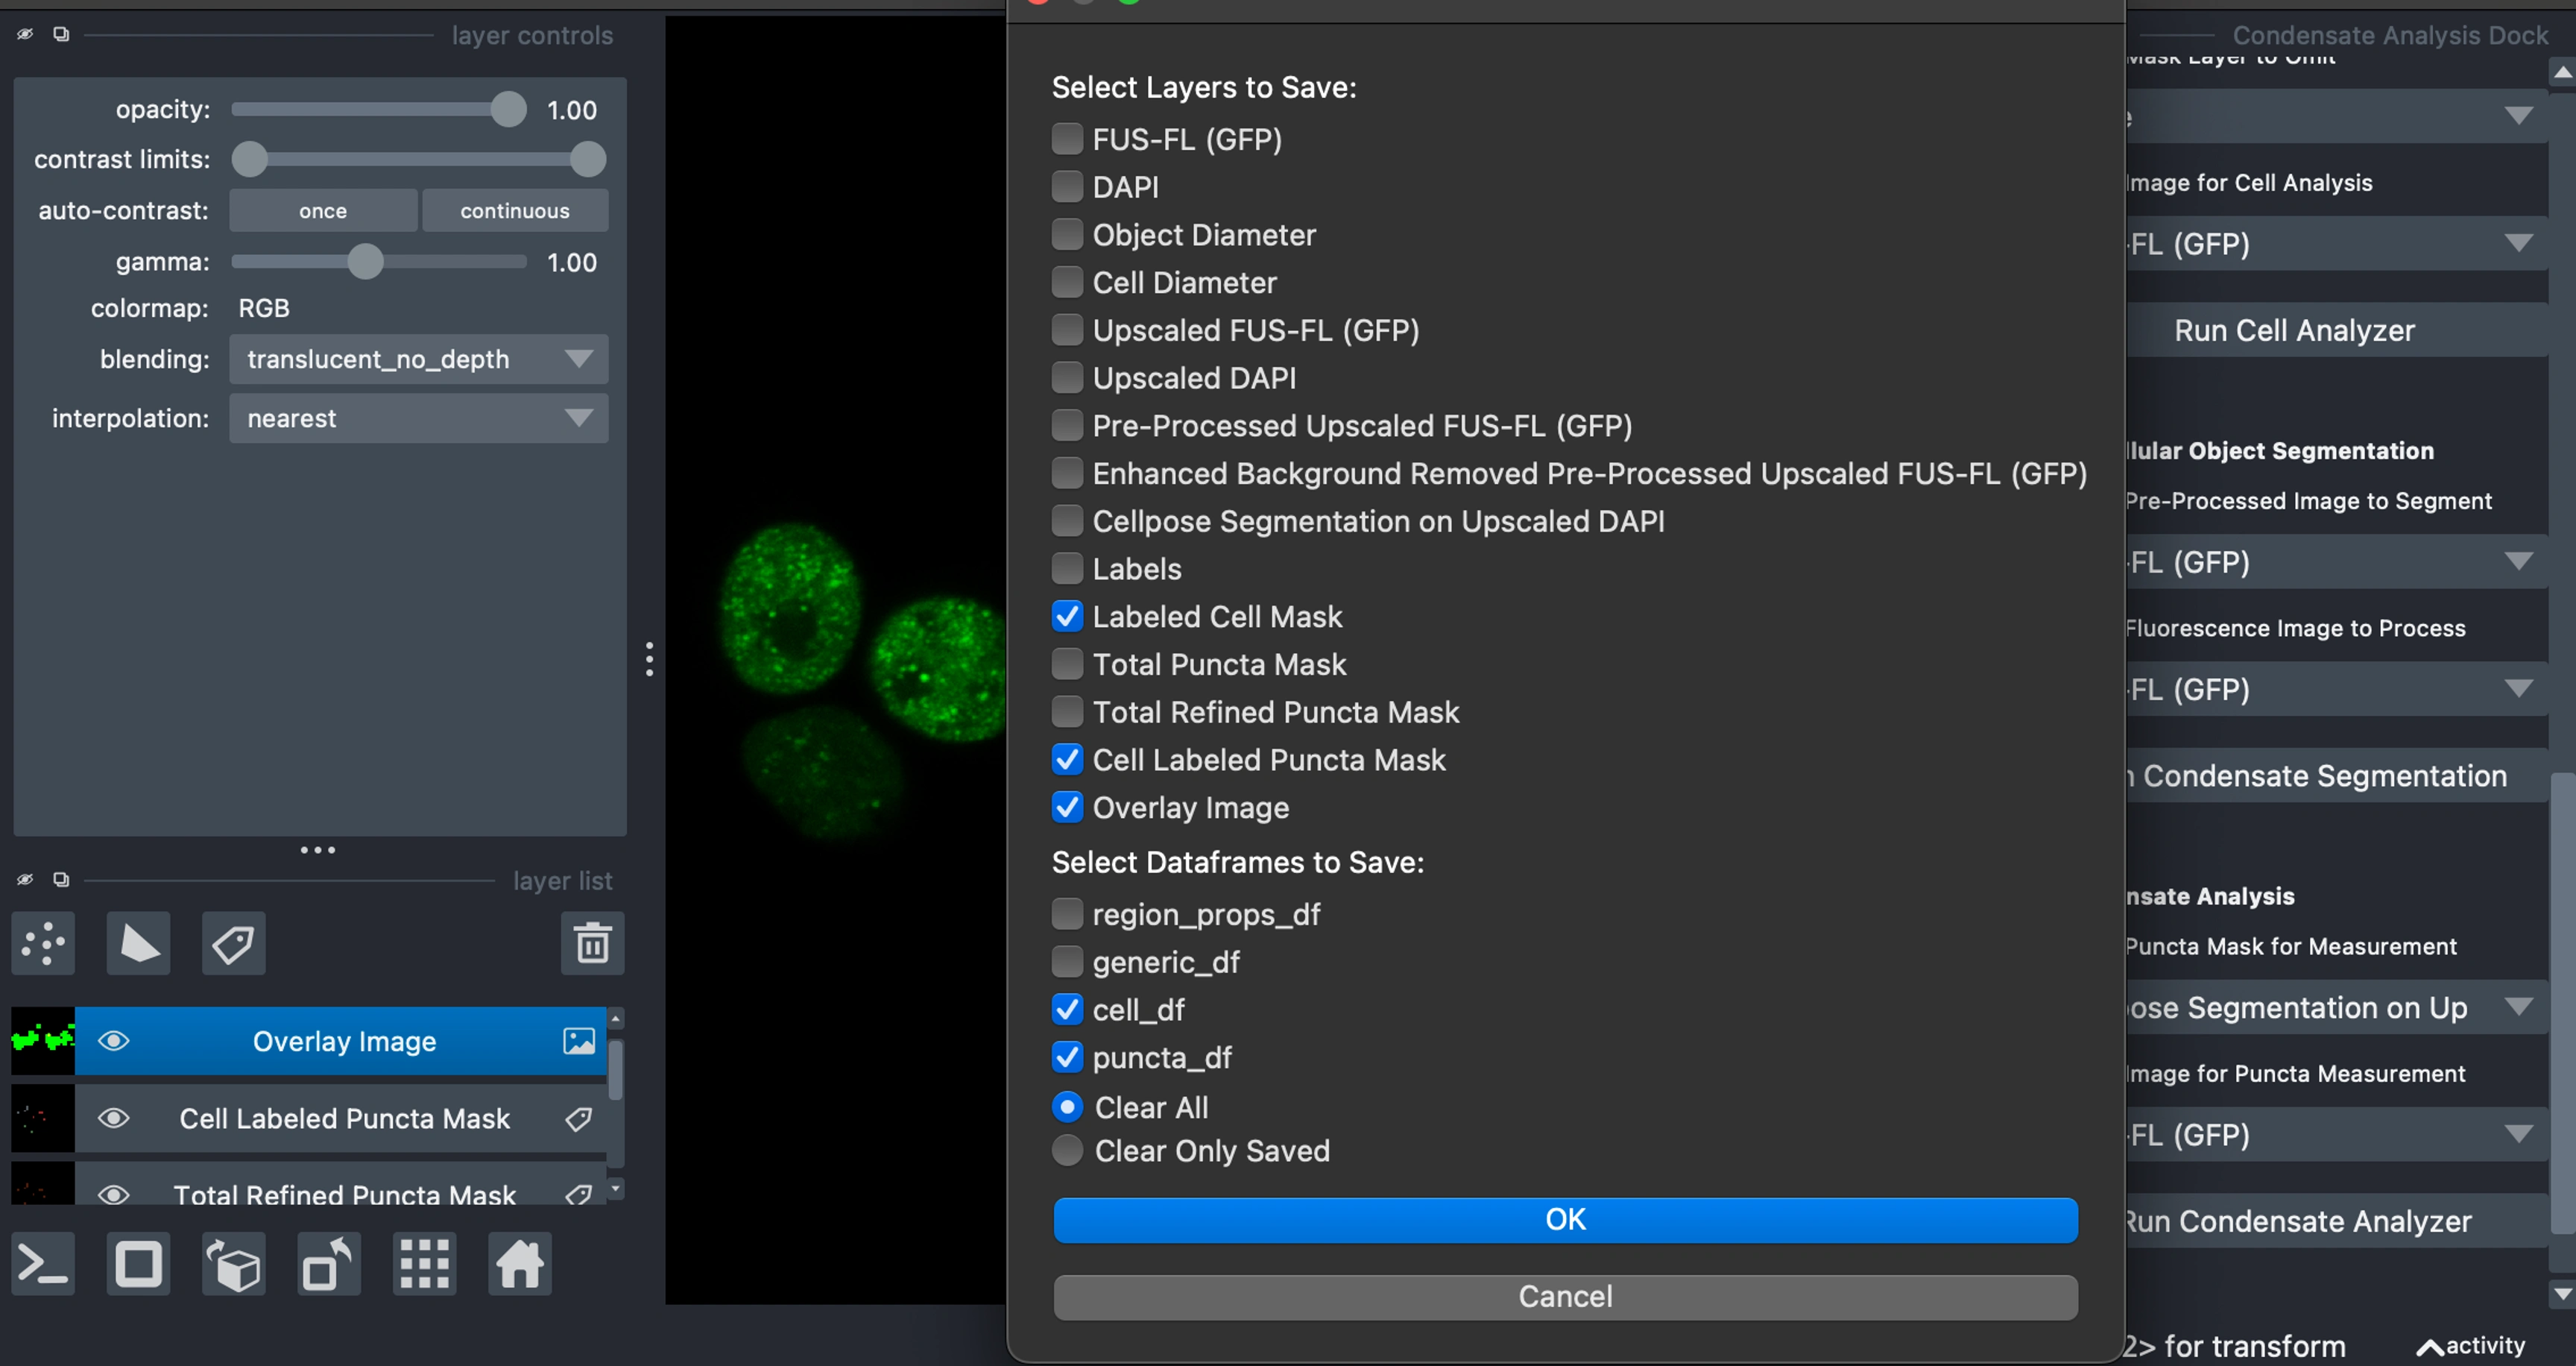Viewport: 2576px width, 1366px height.
Task: Click the roll dimensions cube icon
Action: (233, 1264)
